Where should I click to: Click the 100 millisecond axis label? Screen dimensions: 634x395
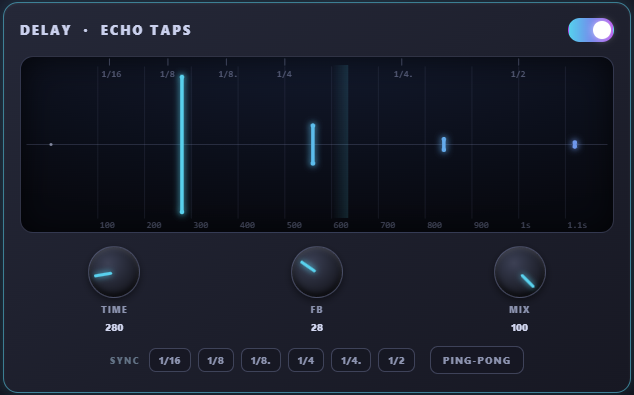click(107, 225)
